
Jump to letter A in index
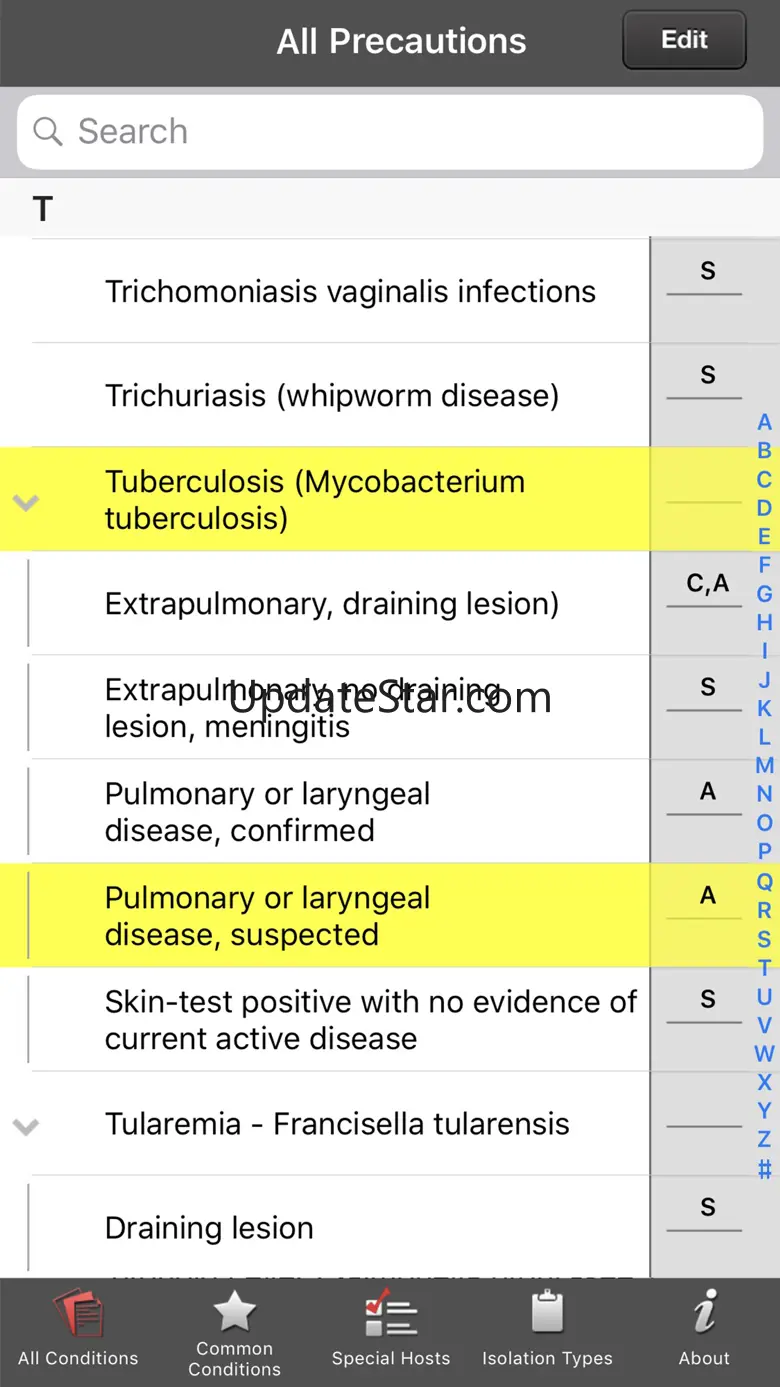point(764,422)
